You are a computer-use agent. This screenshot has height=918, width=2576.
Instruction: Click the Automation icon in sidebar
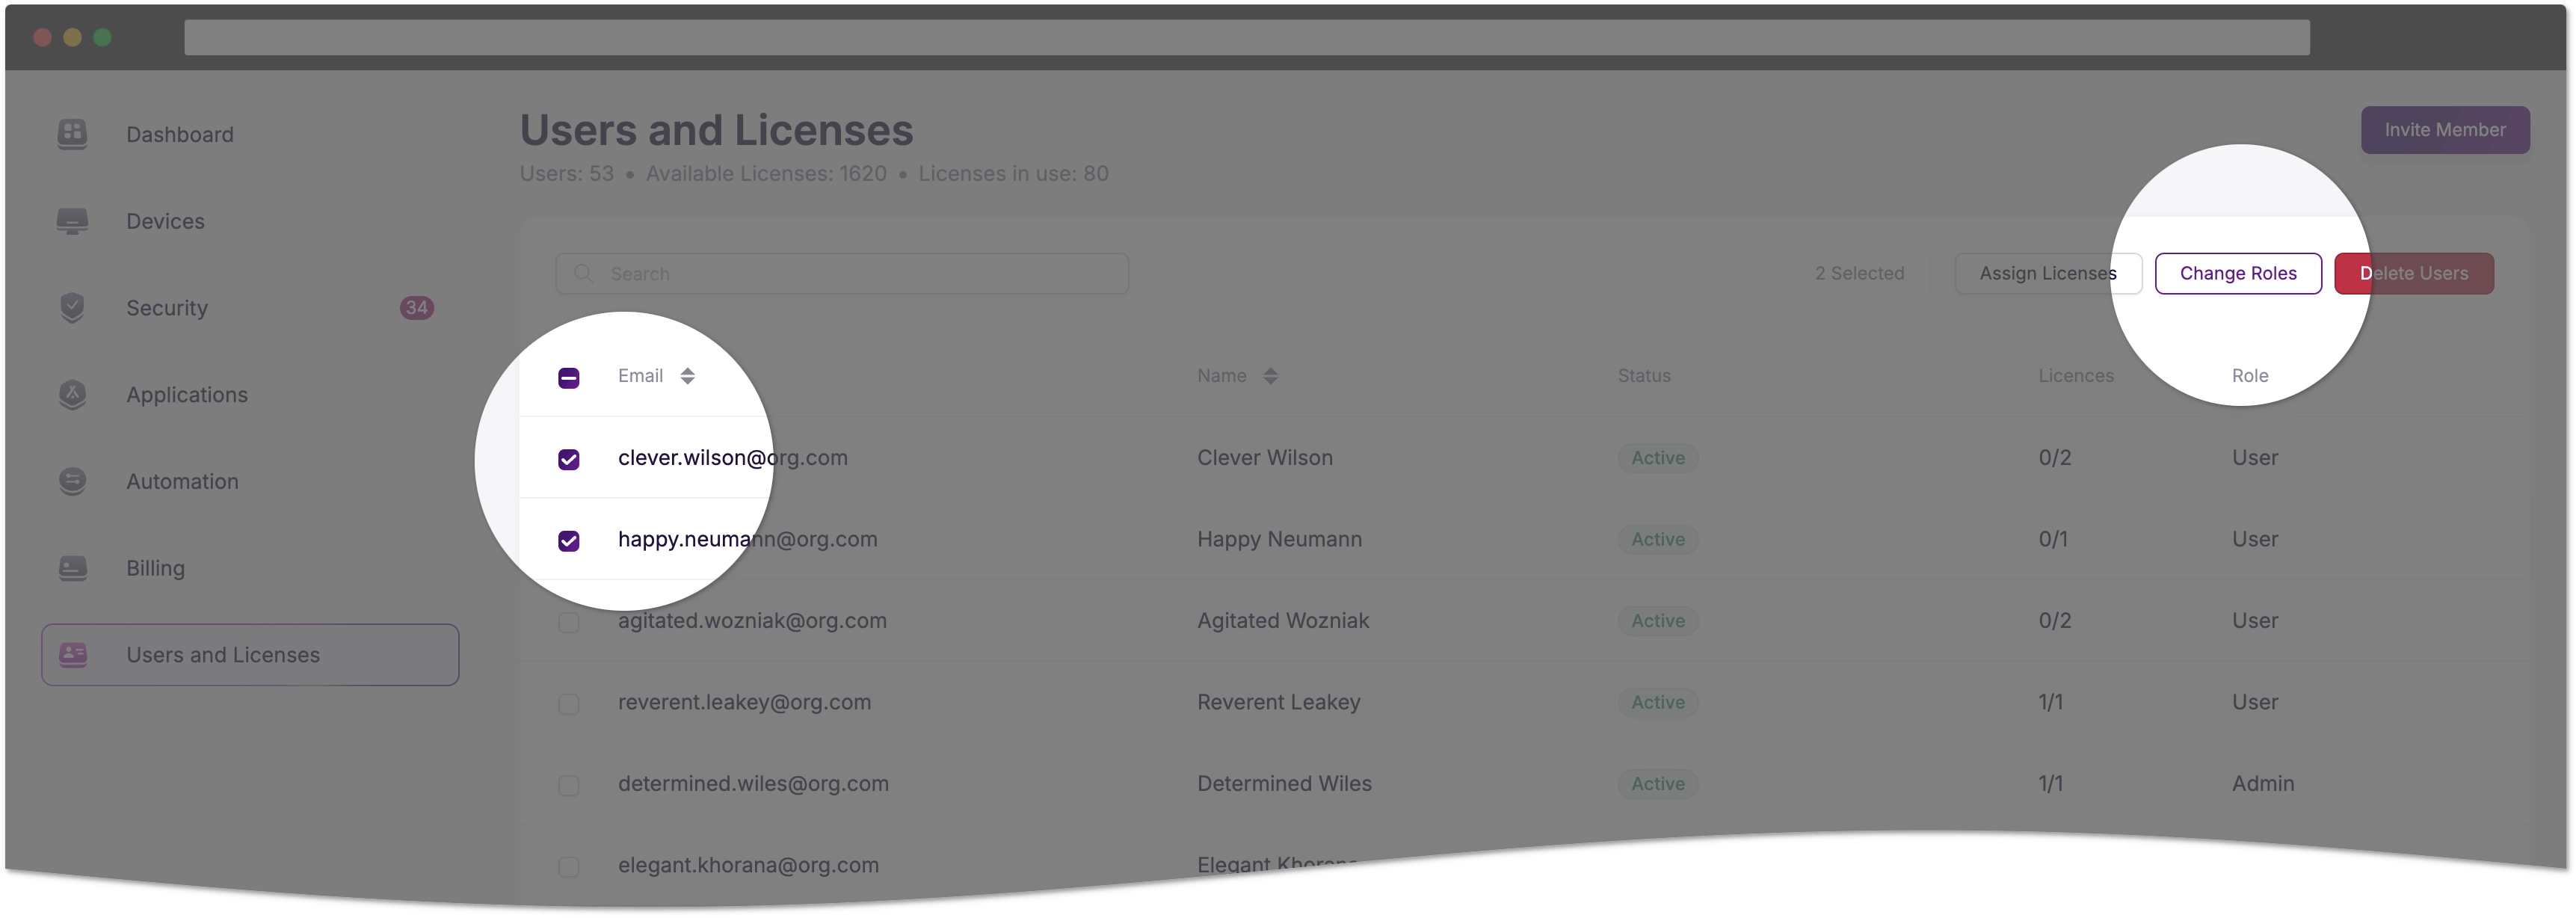[72, 482]
